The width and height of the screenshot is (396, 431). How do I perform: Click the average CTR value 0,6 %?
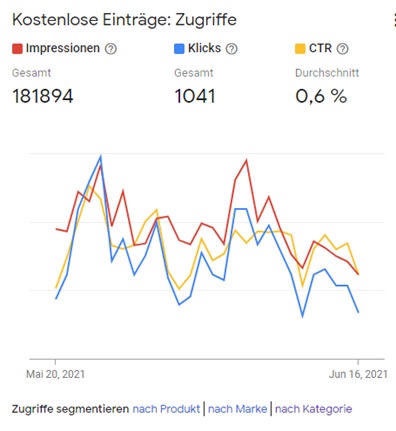[321, 96]
